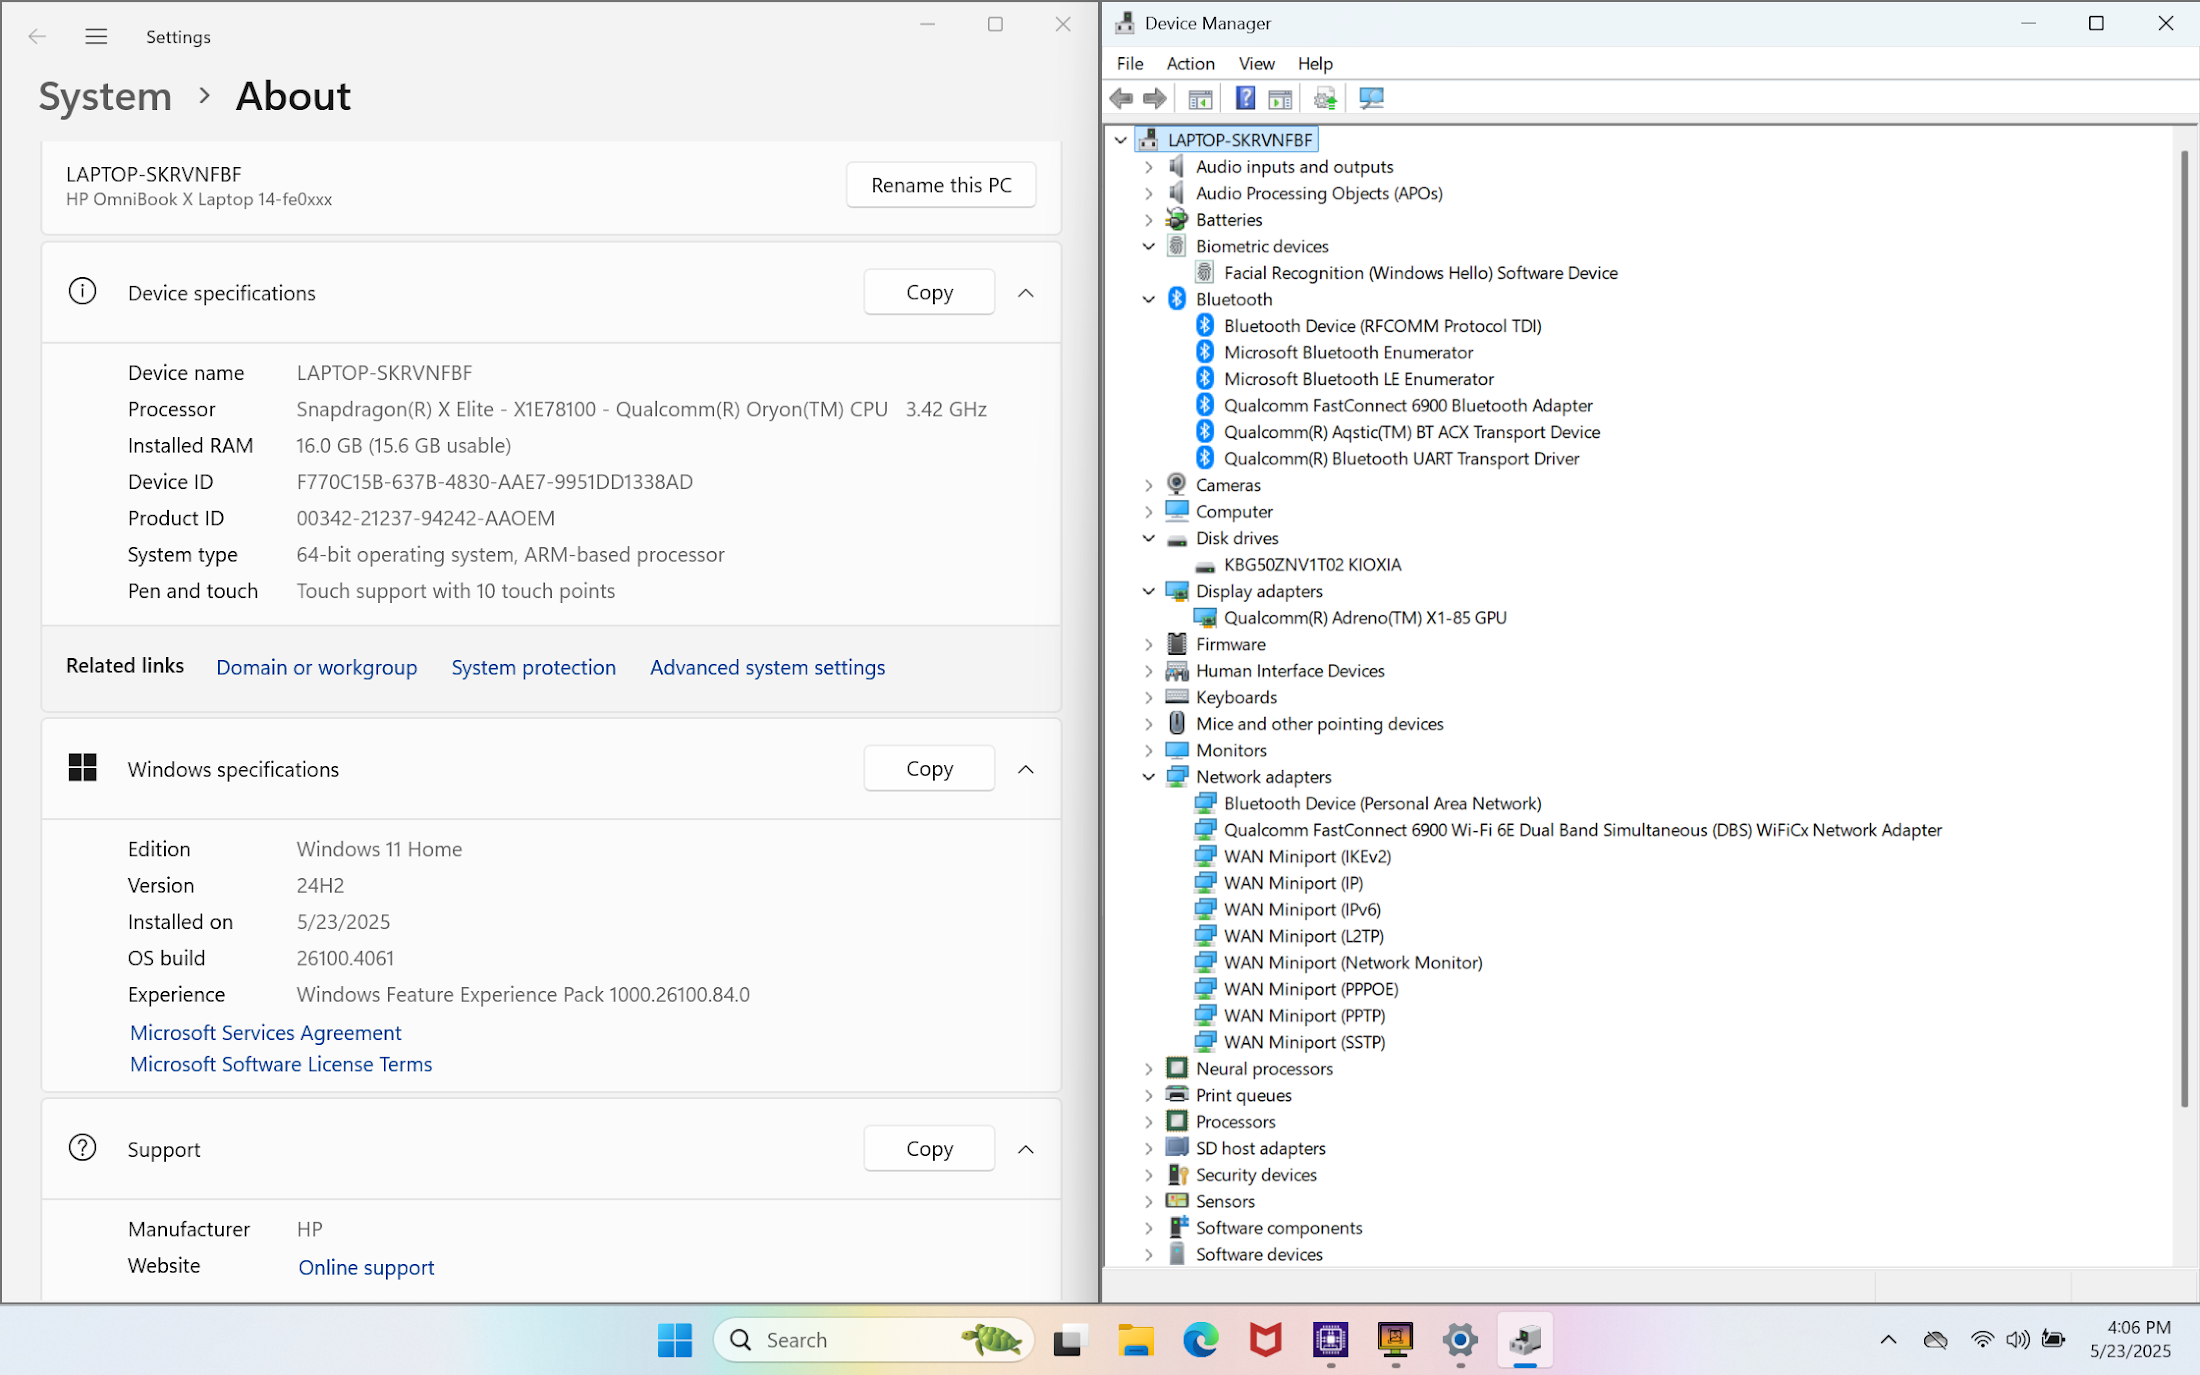Screen dimensions: 2200x1375
Task: Launch File Explorer from taskbar
Action: tap(1135, 1340)
